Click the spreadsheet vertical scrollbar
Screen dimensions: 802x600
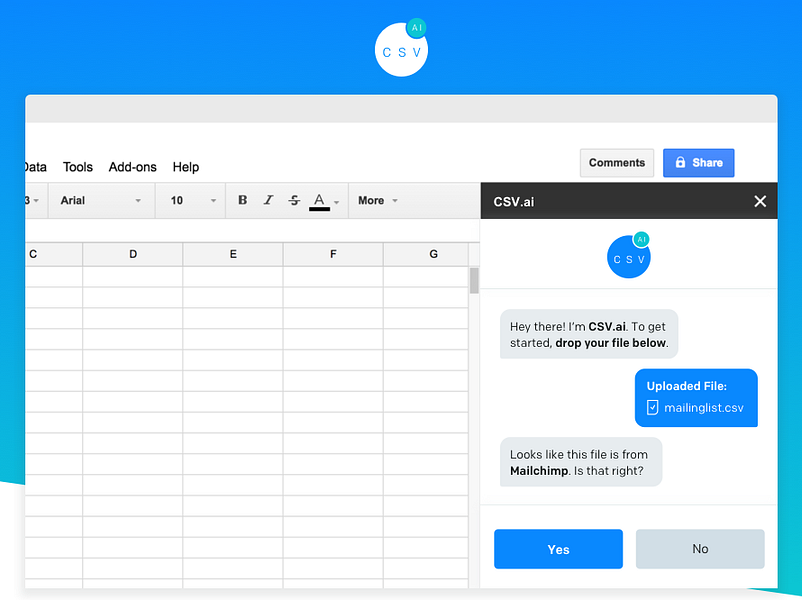472,280
